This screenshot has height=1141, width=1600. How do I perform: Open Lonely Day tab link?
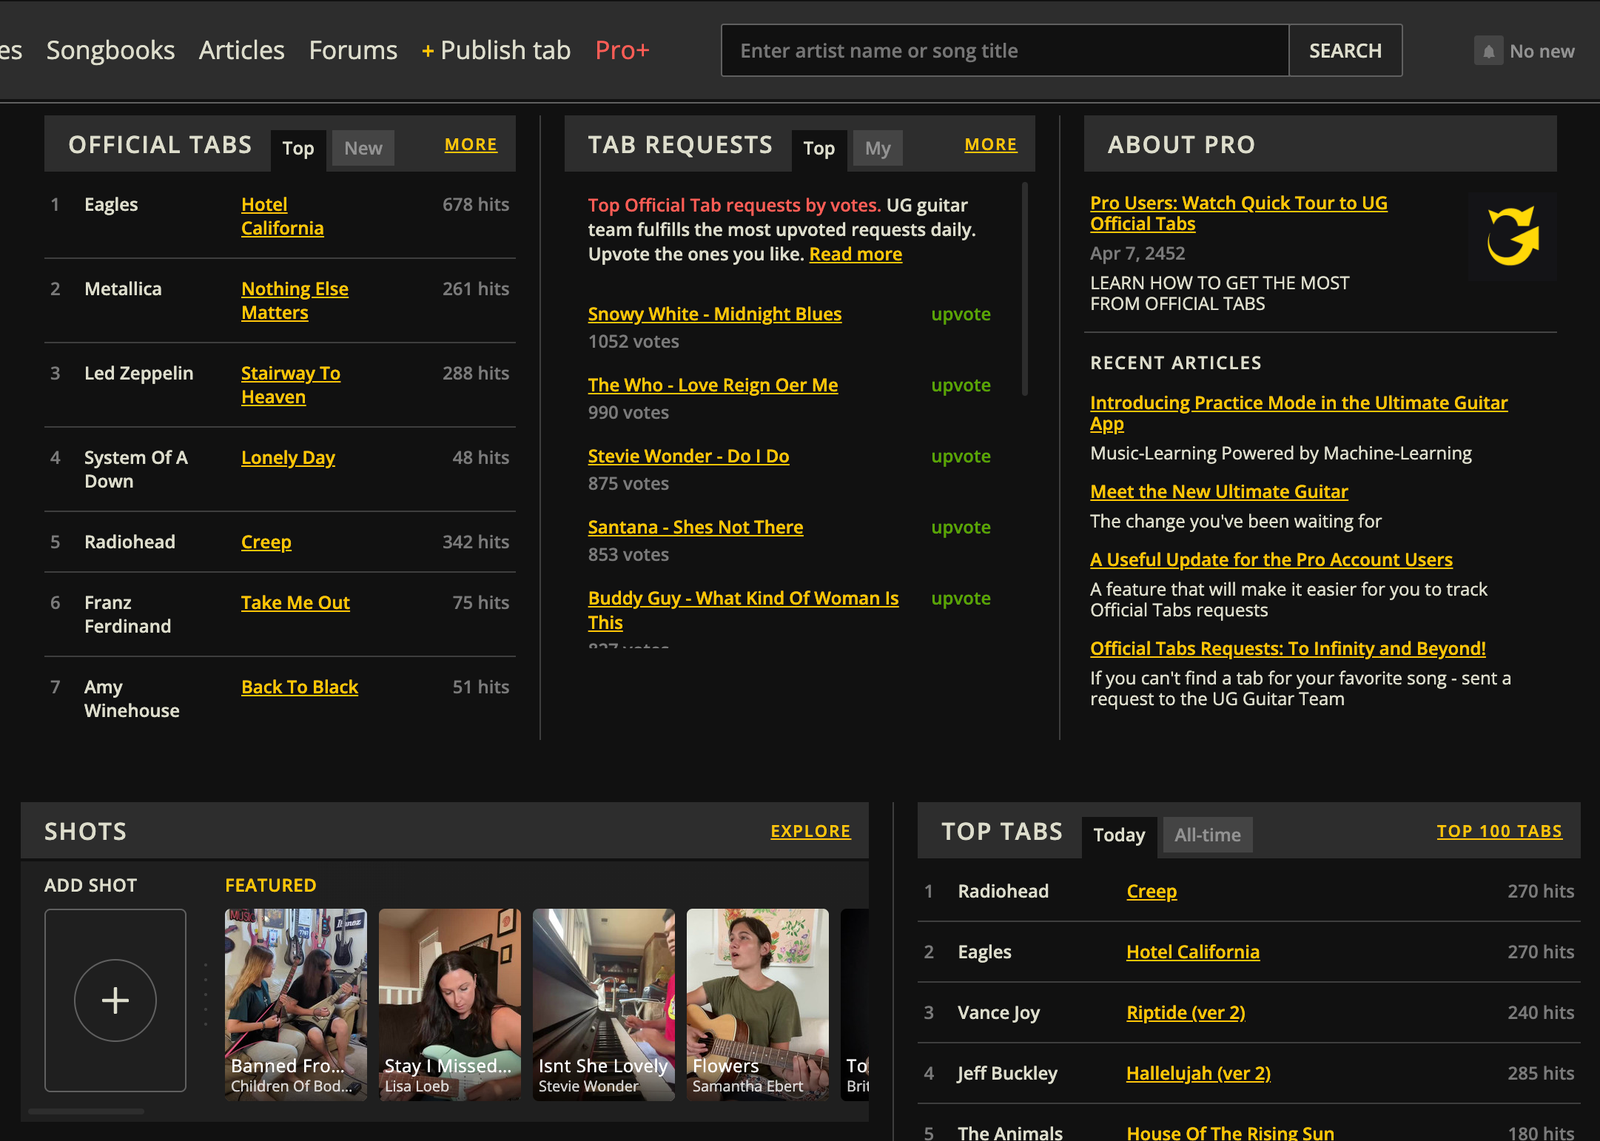[x=288, y=458]
